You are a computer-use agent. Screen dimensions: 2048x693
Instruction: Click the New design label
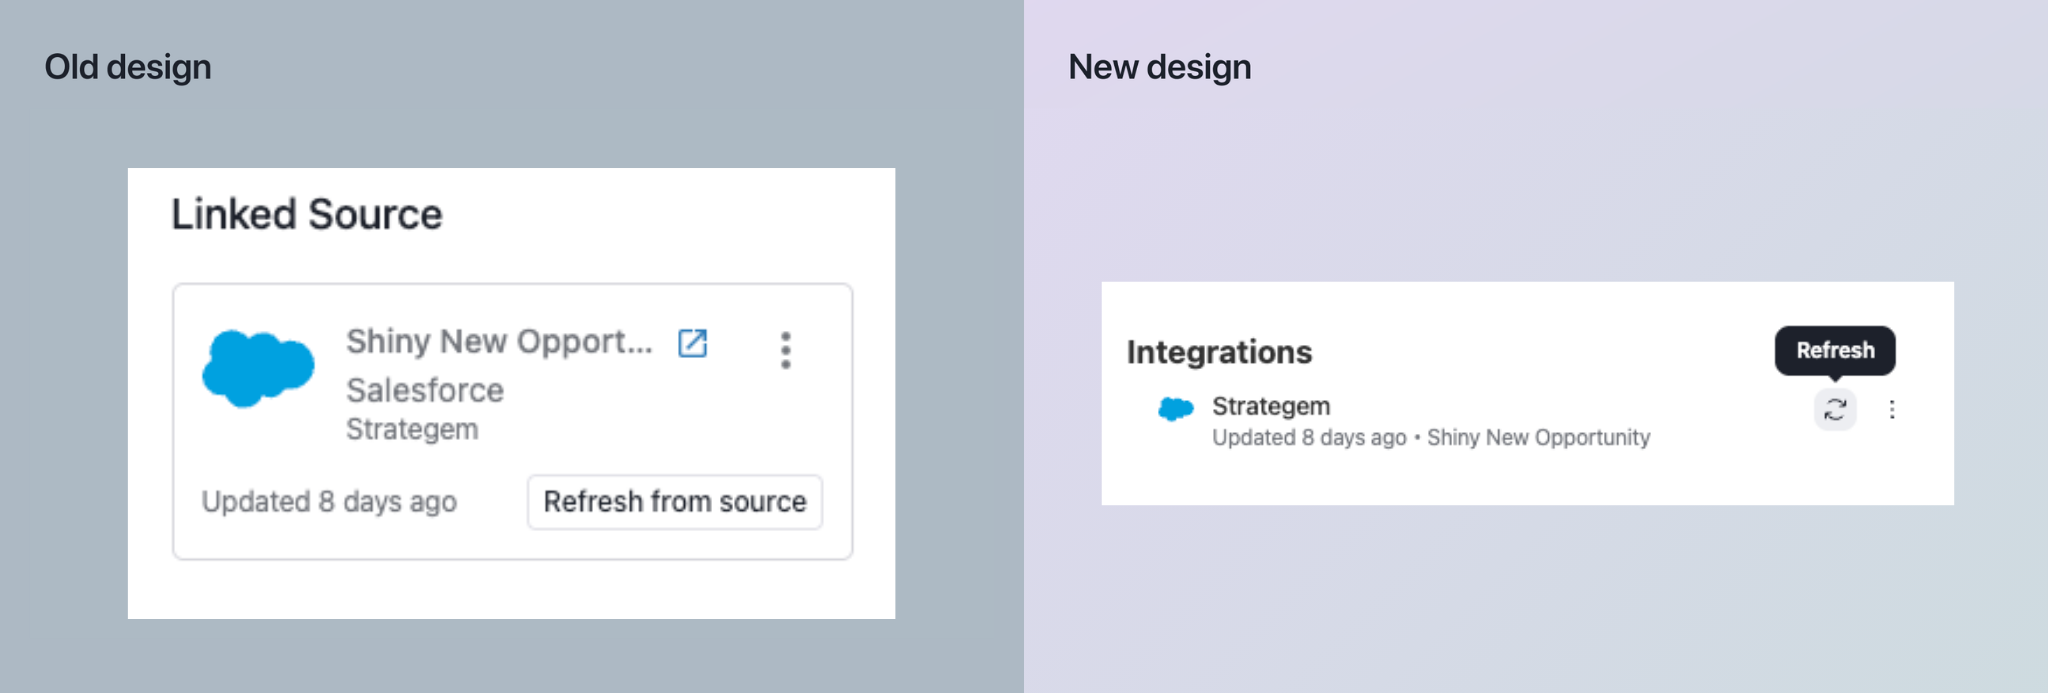[x=1159, y=67]
